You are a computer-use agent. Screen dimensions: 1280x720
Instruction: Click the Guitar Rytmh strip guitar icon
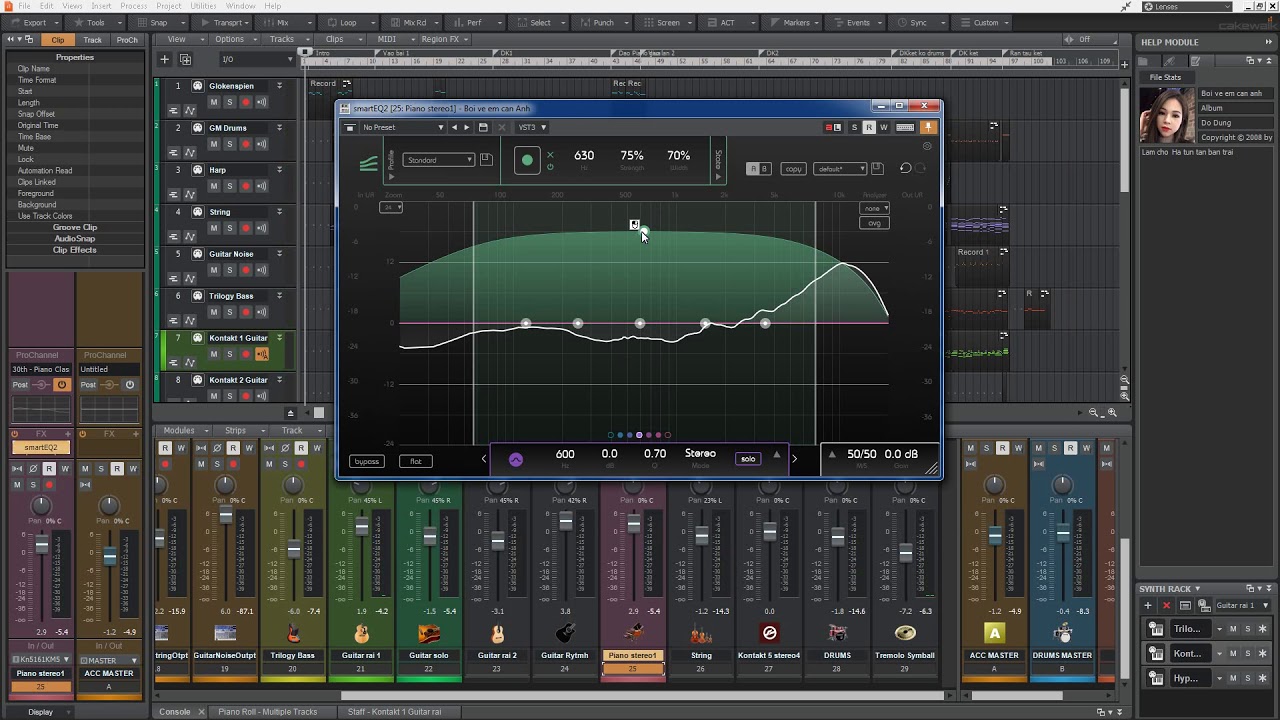[x=565, y=632]
